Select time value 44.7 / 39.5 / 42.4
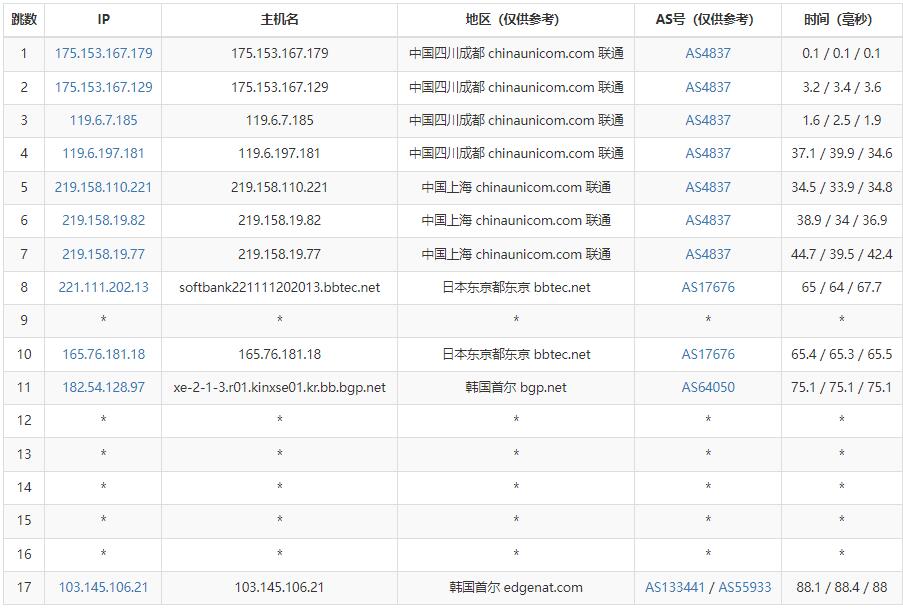The image size is (903, 611). click(841, 254)
